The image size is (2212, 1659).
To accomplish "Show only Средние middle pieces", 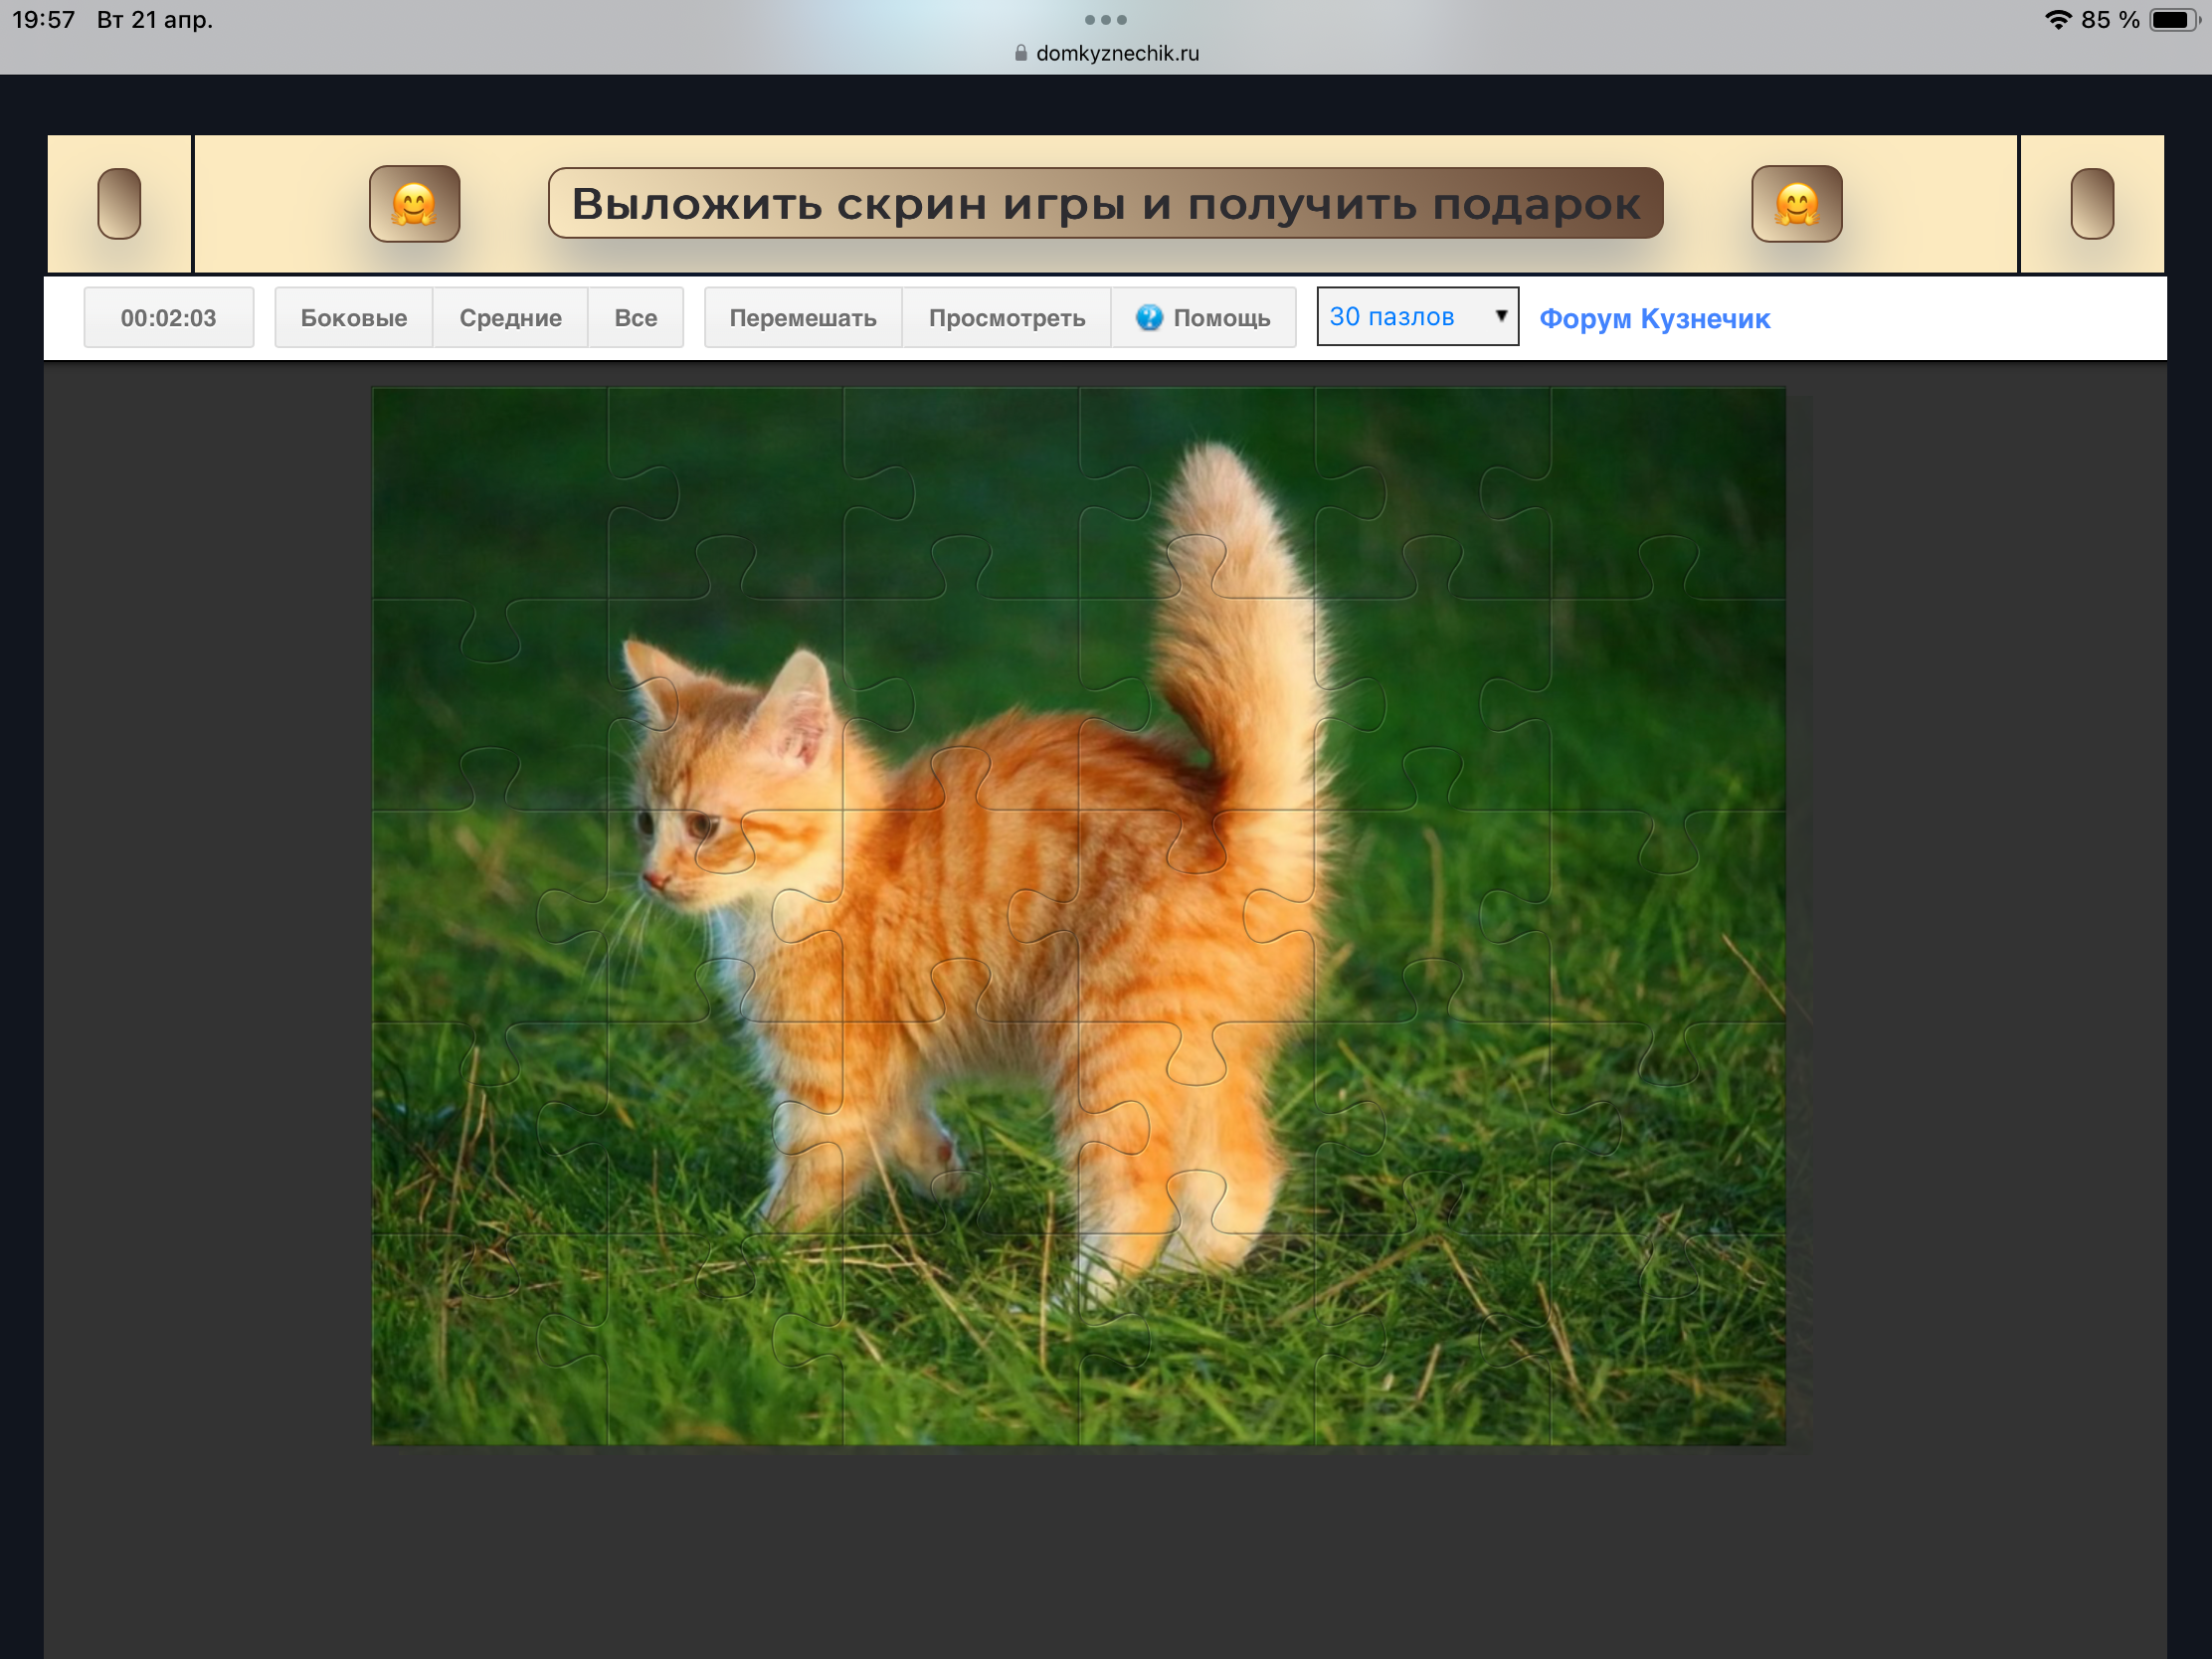I will click(x=510, y=318).
